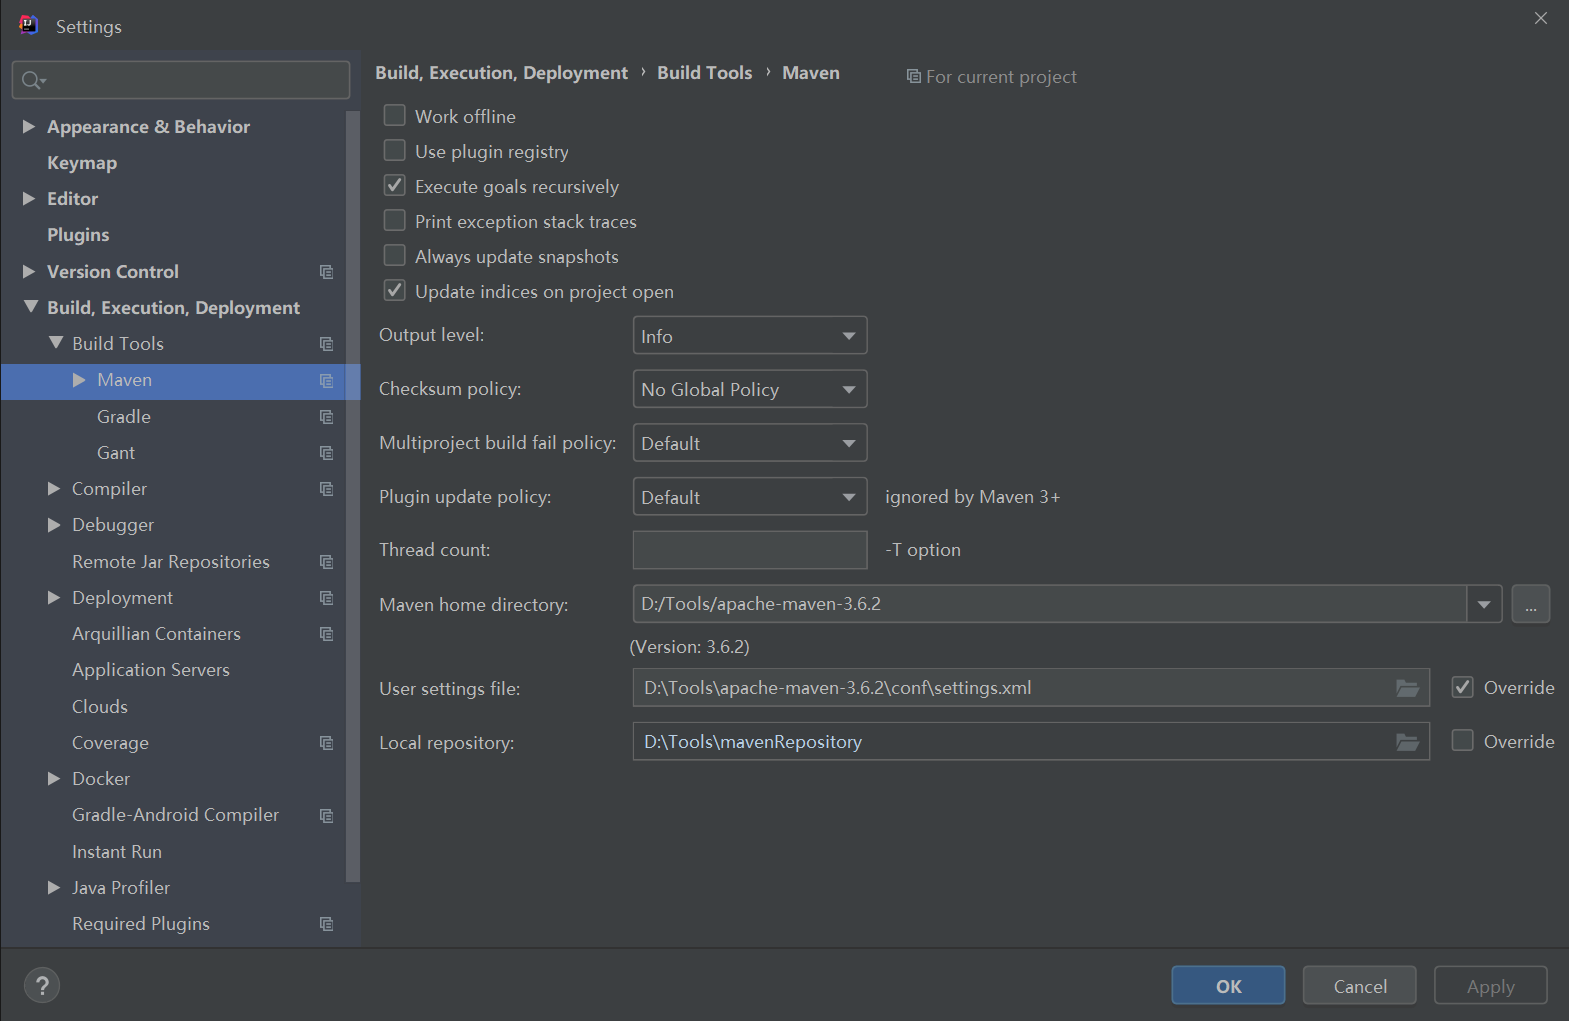
Task: Uncheck Execute goals recursively
Action: [x=395, y=186]
